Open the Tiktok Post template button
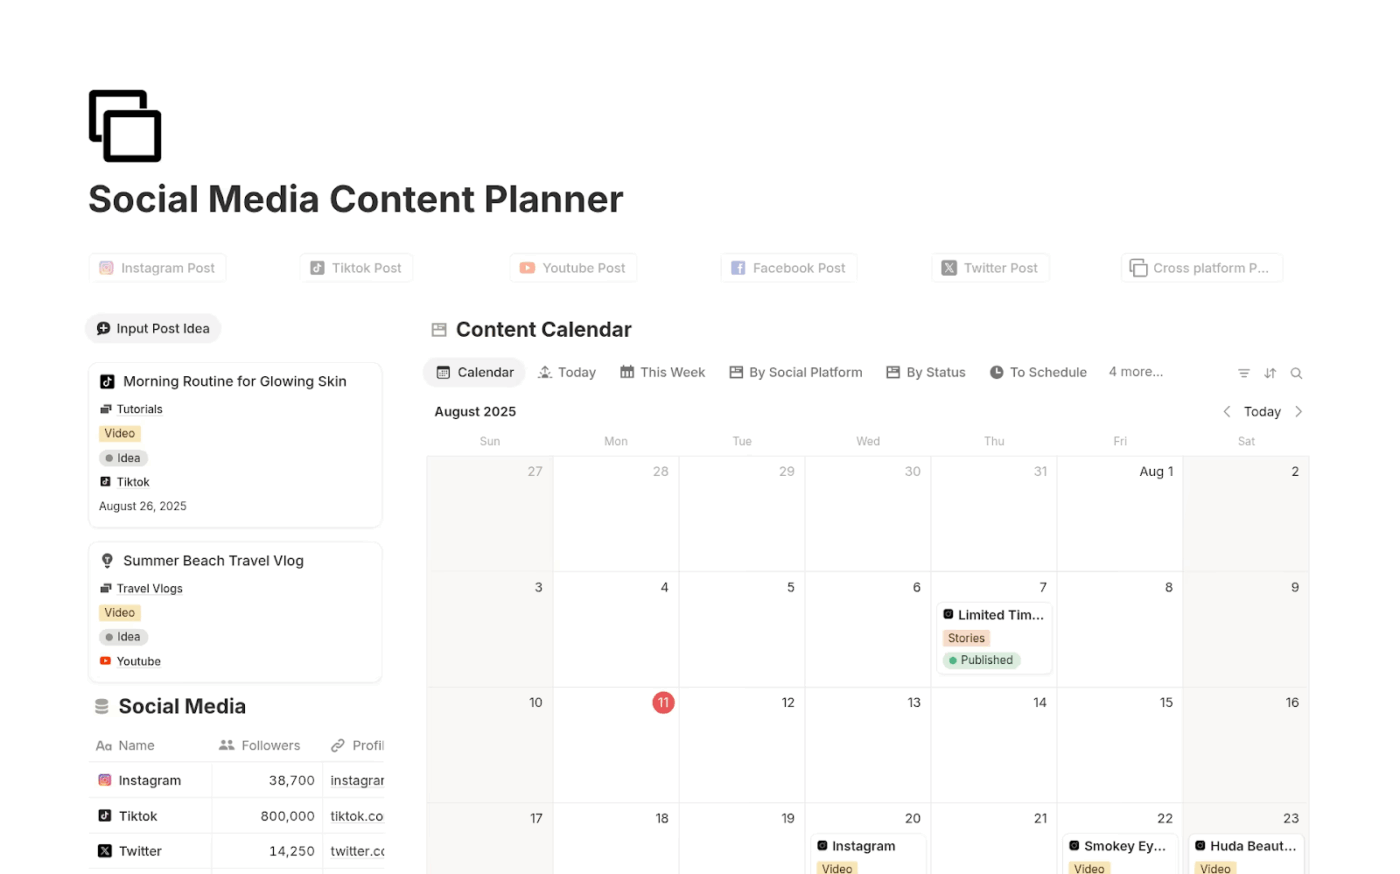 point(356,267)
